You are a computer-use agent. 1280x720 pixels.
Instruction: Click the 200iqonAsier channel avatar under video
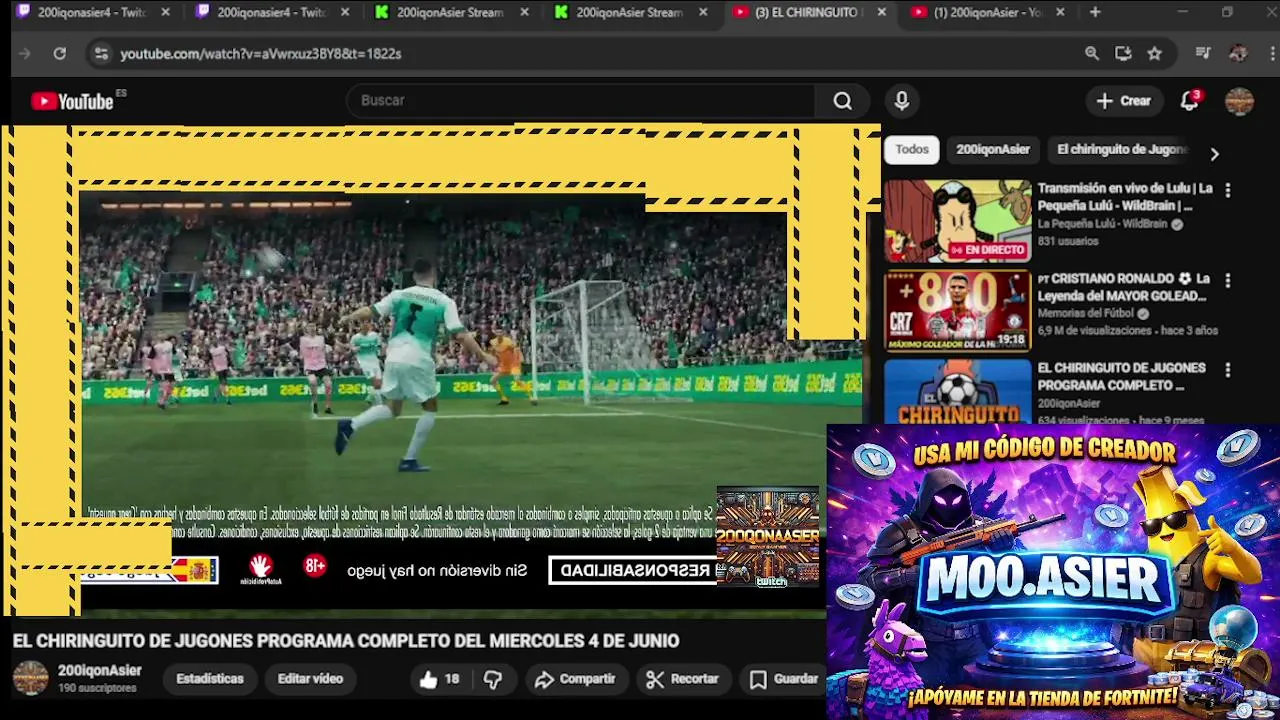pyautogui.click(x=30, y=678)
